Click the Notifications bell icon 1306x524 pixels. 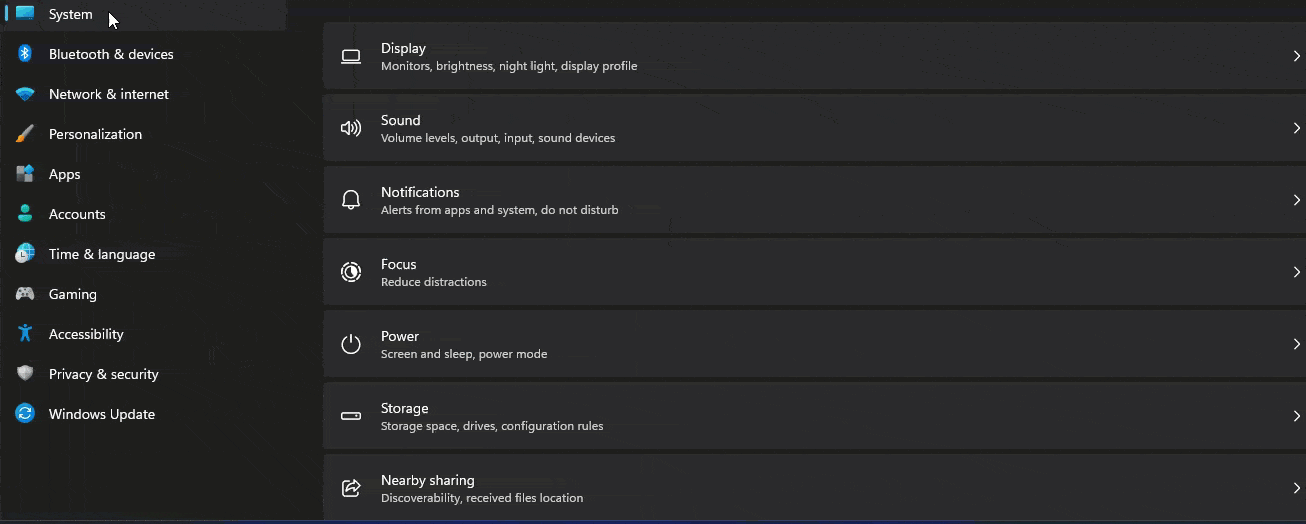[x=351, y=200]
